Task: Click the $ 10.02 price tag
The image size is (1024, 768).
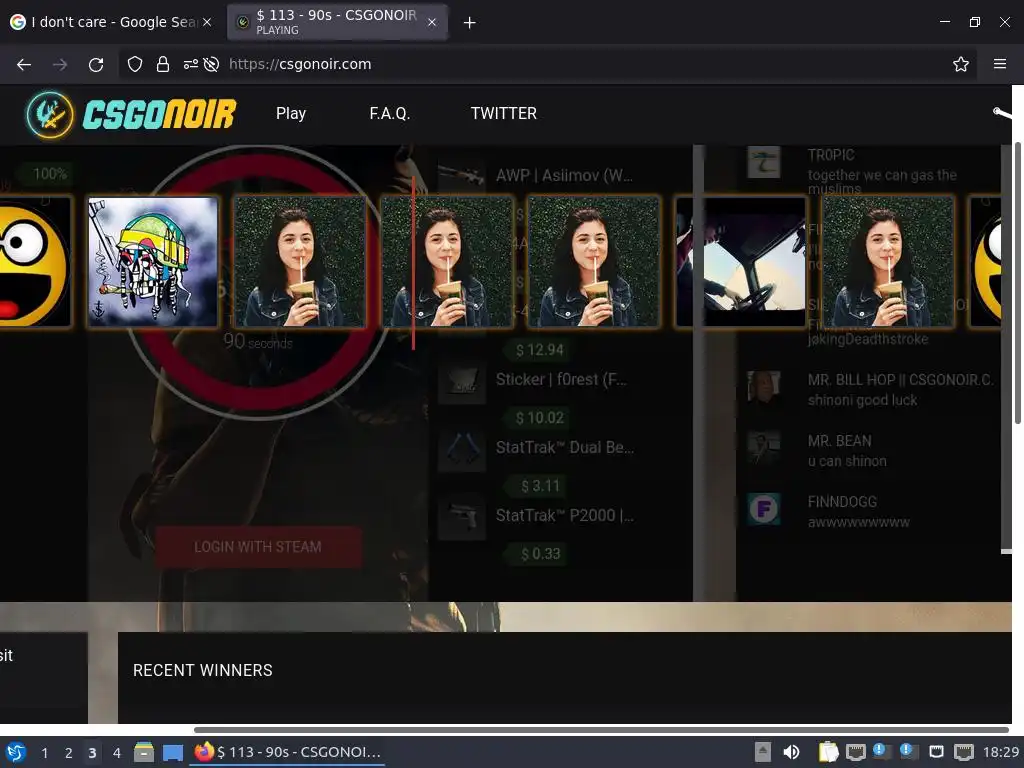Action: click(539, 418)
